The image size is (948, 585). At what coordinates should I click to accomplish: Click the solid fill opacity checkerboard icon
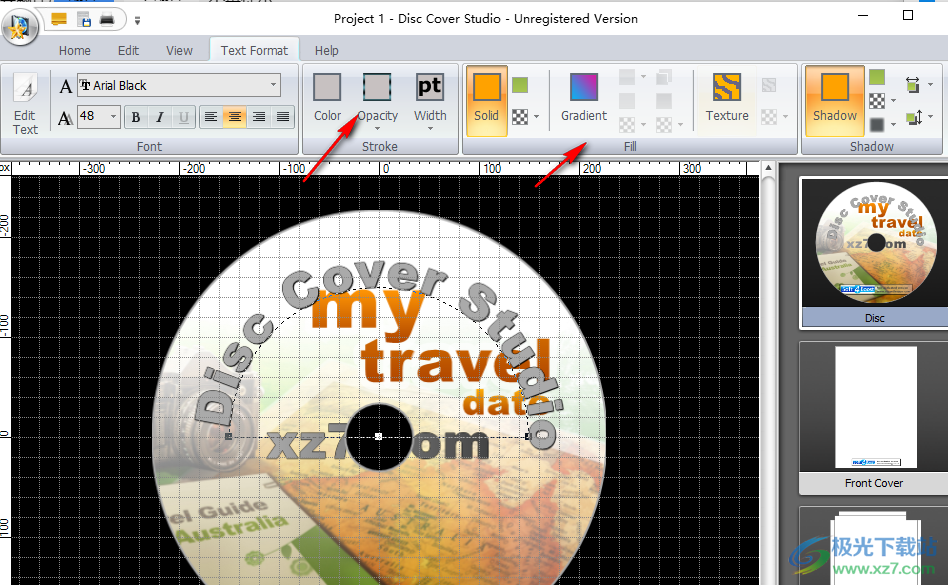520,117
